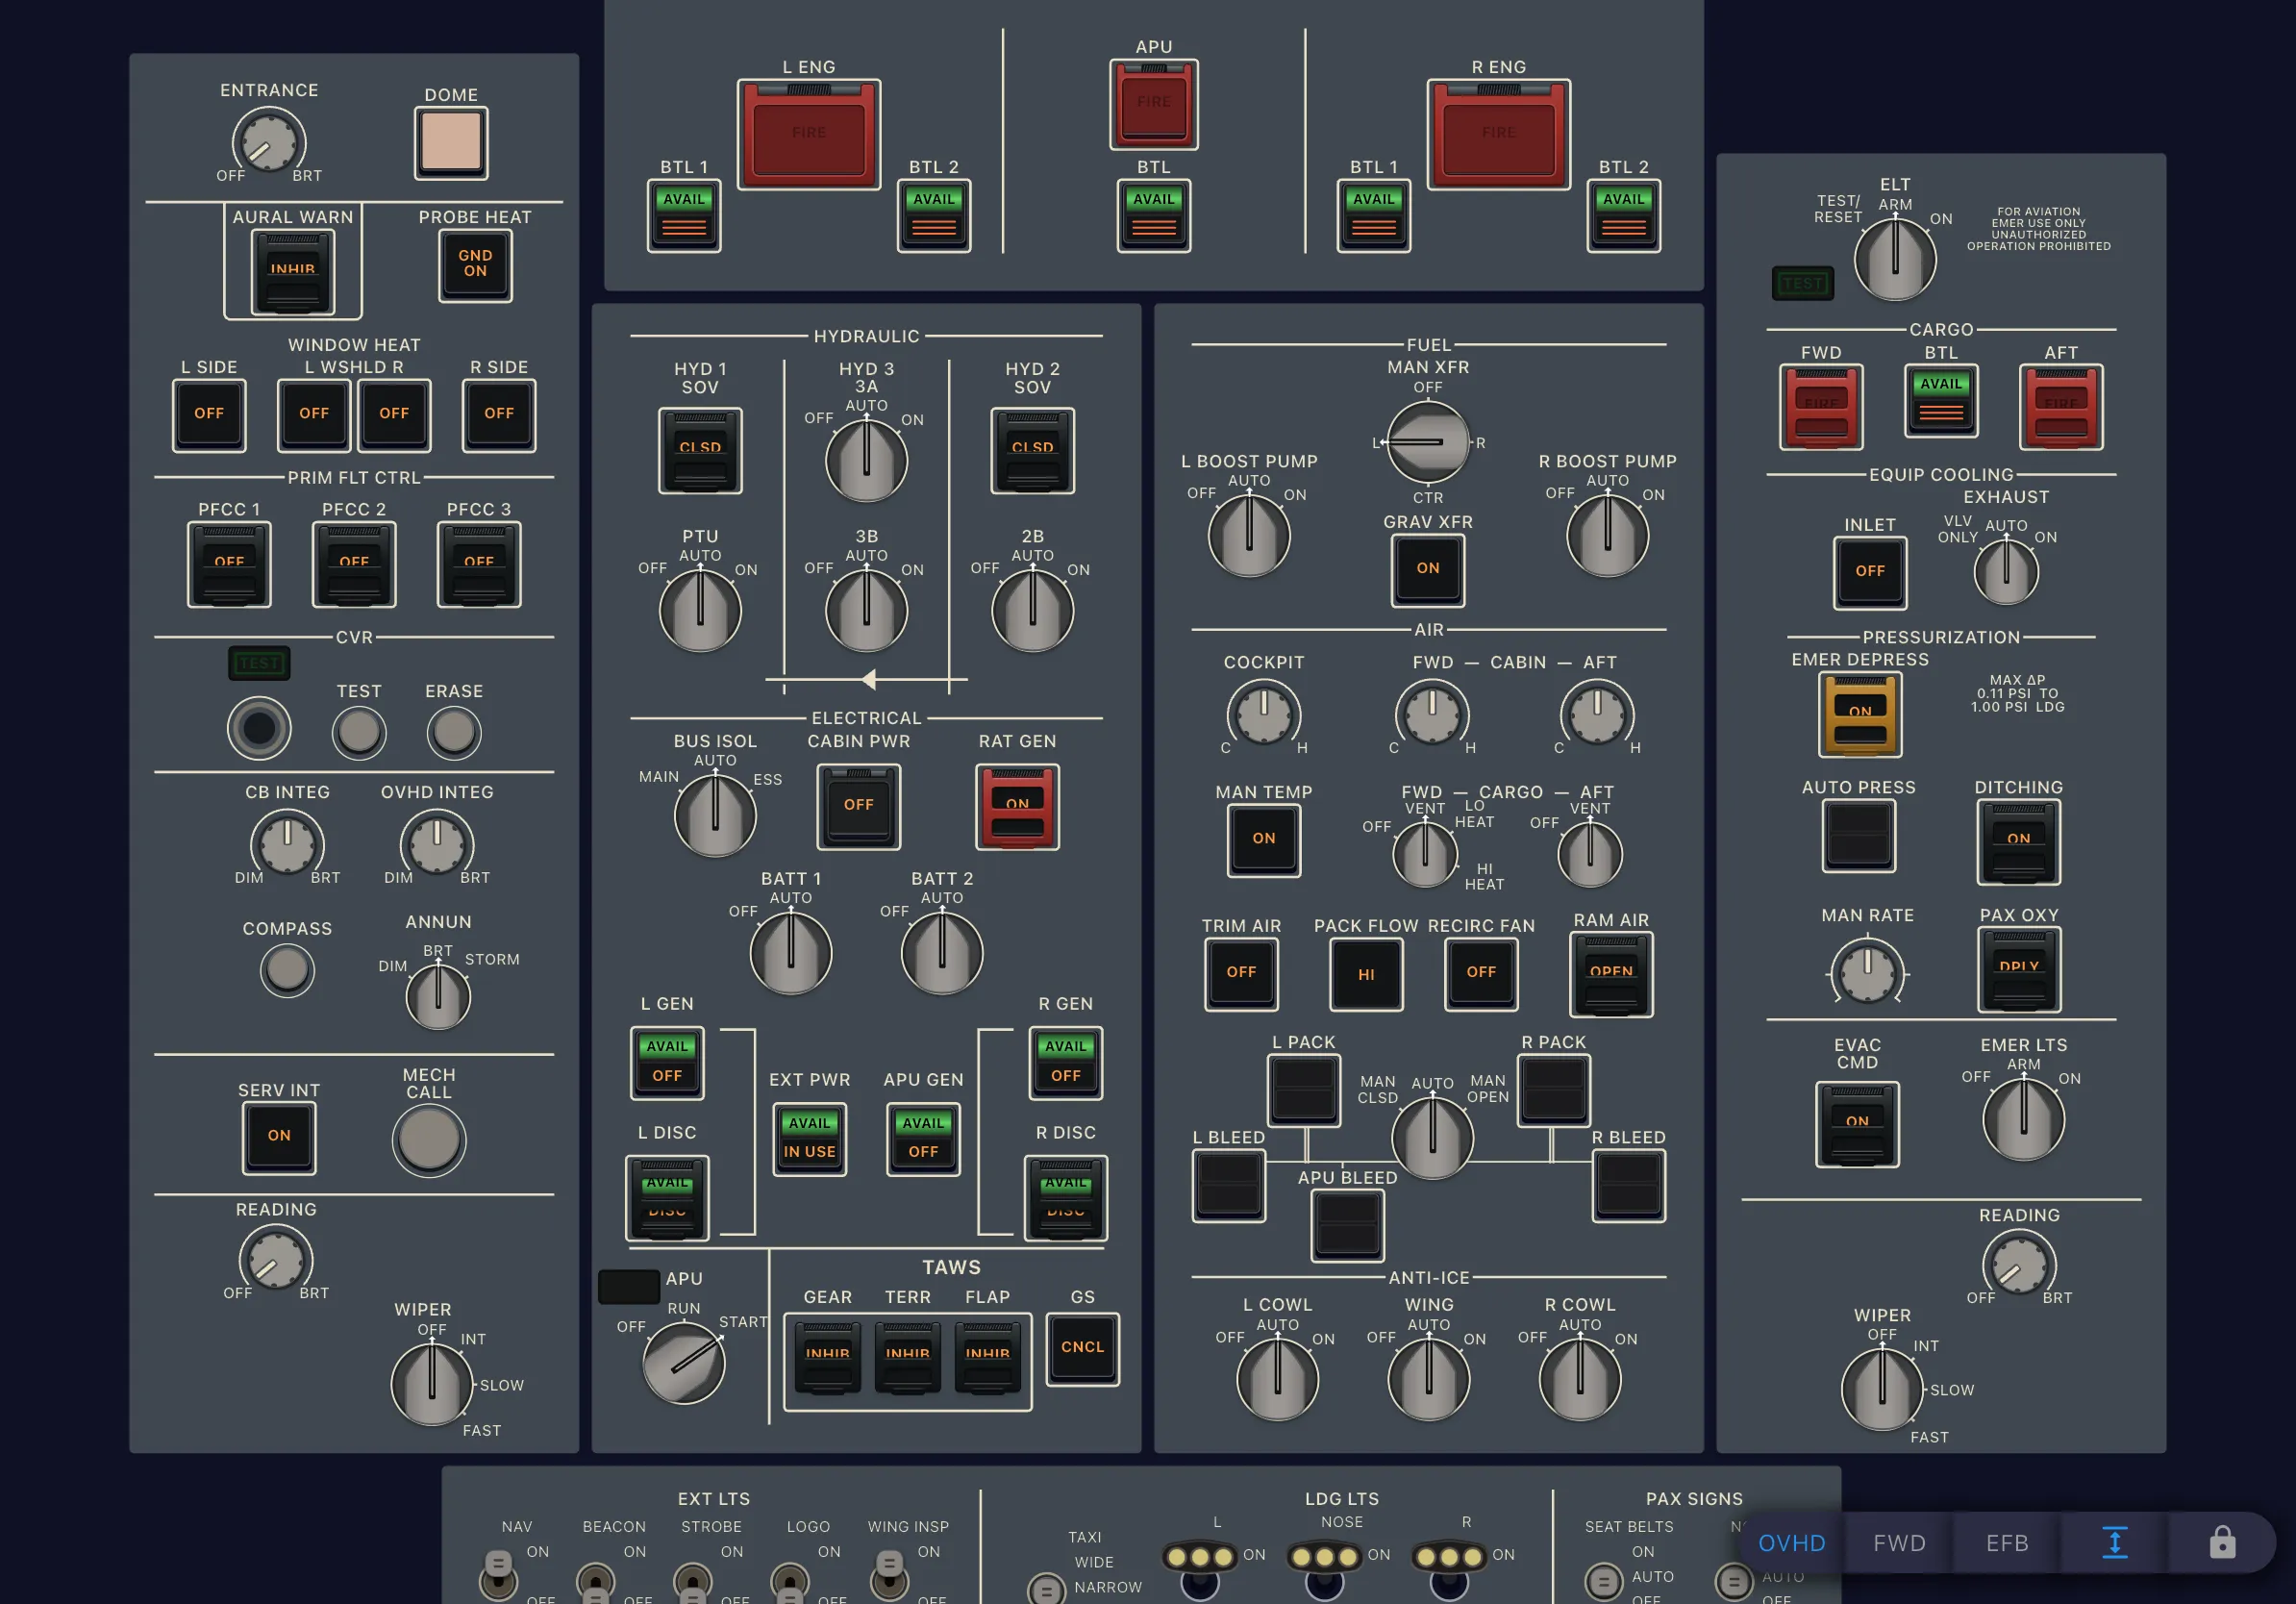
Task: Switch to the OVHD panel tab
Action: tap(1791, 1542)
